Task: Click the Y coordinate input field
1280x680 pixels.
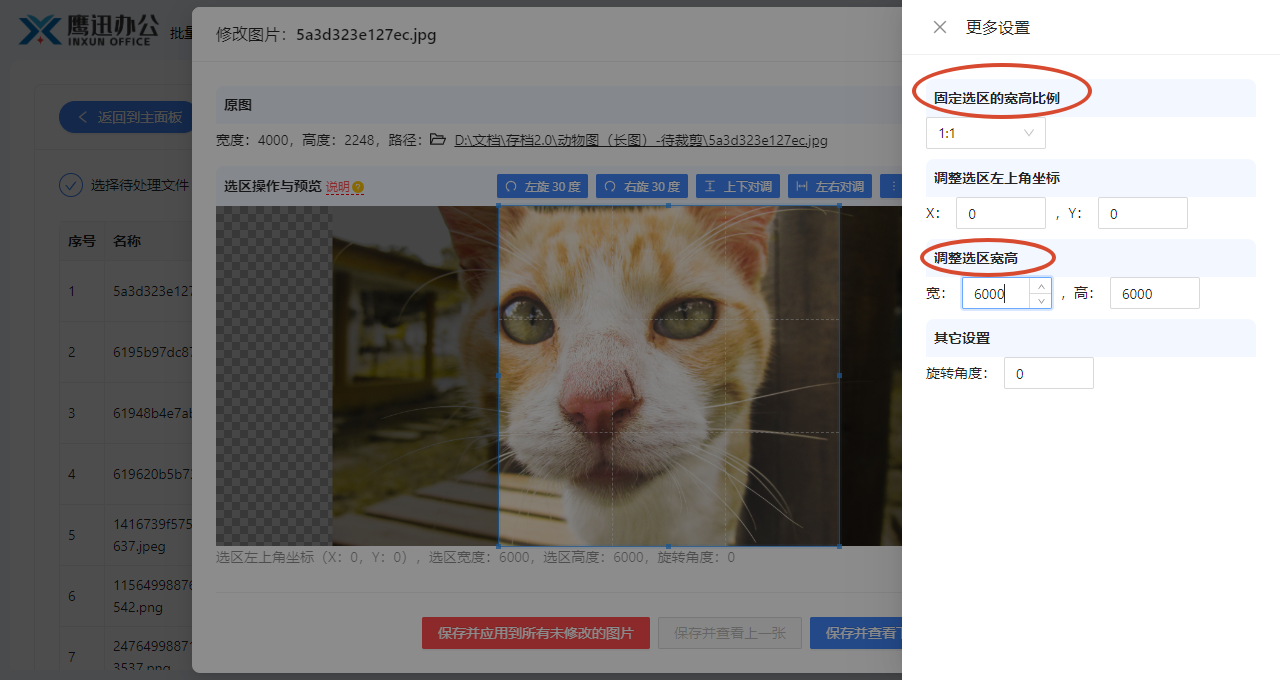Action: point(1143,213)
